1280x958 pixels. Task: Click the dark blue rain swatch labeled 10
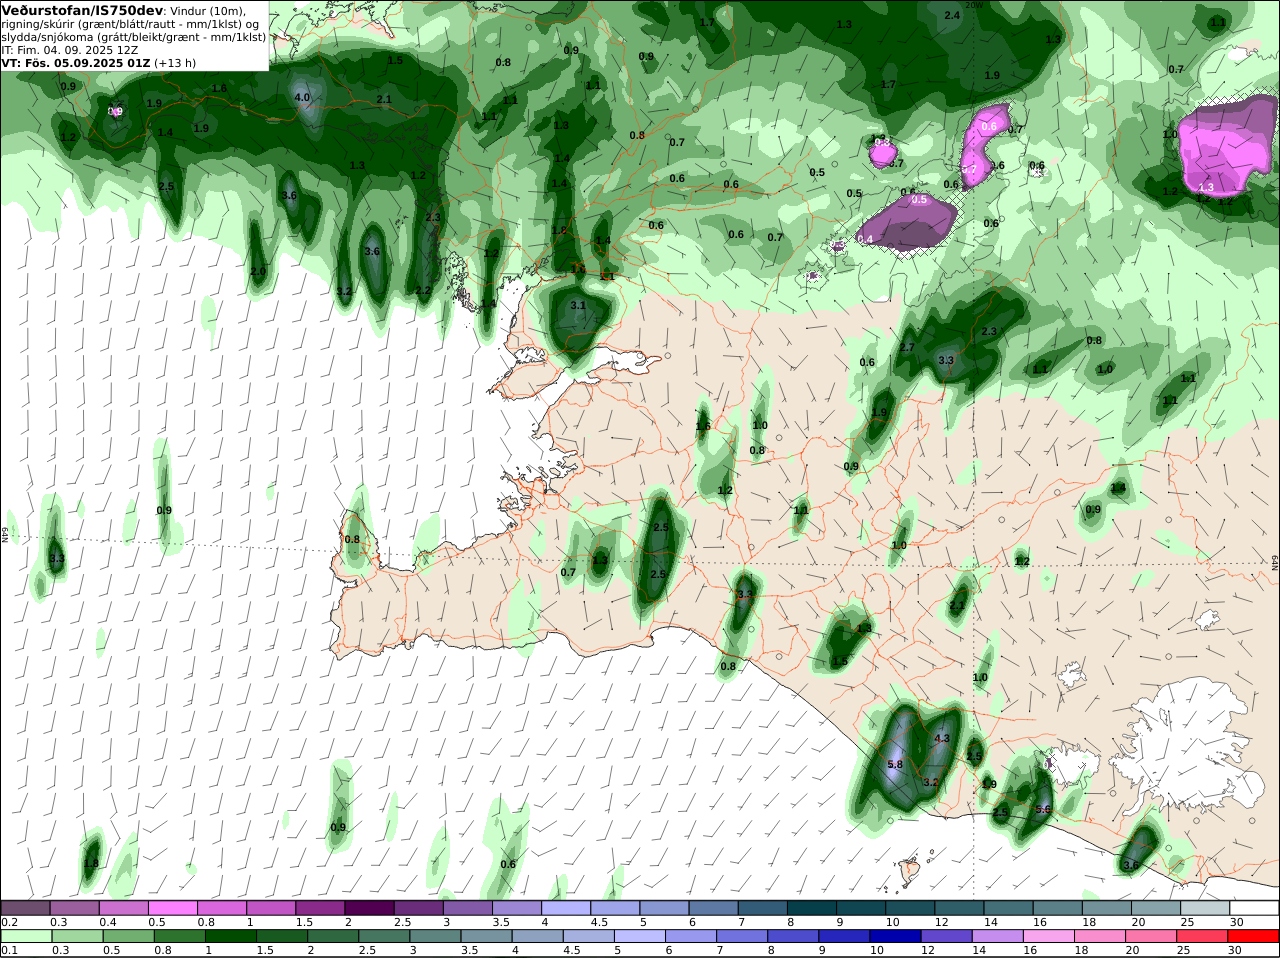[x=895, y=936]
